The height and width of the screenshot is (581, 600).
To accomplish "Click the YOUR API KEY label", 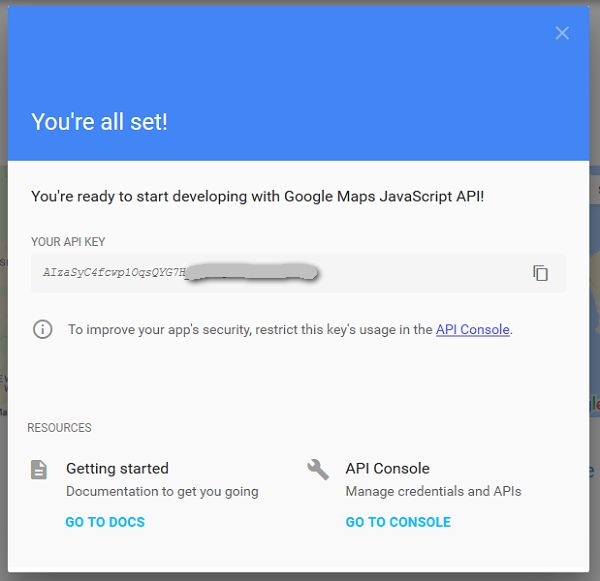I will pos(68,242).
